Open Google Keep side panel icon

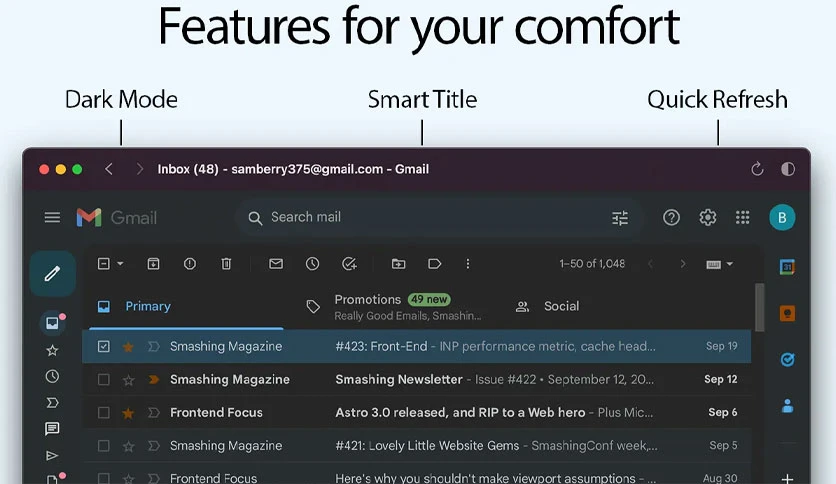point(787,313)
